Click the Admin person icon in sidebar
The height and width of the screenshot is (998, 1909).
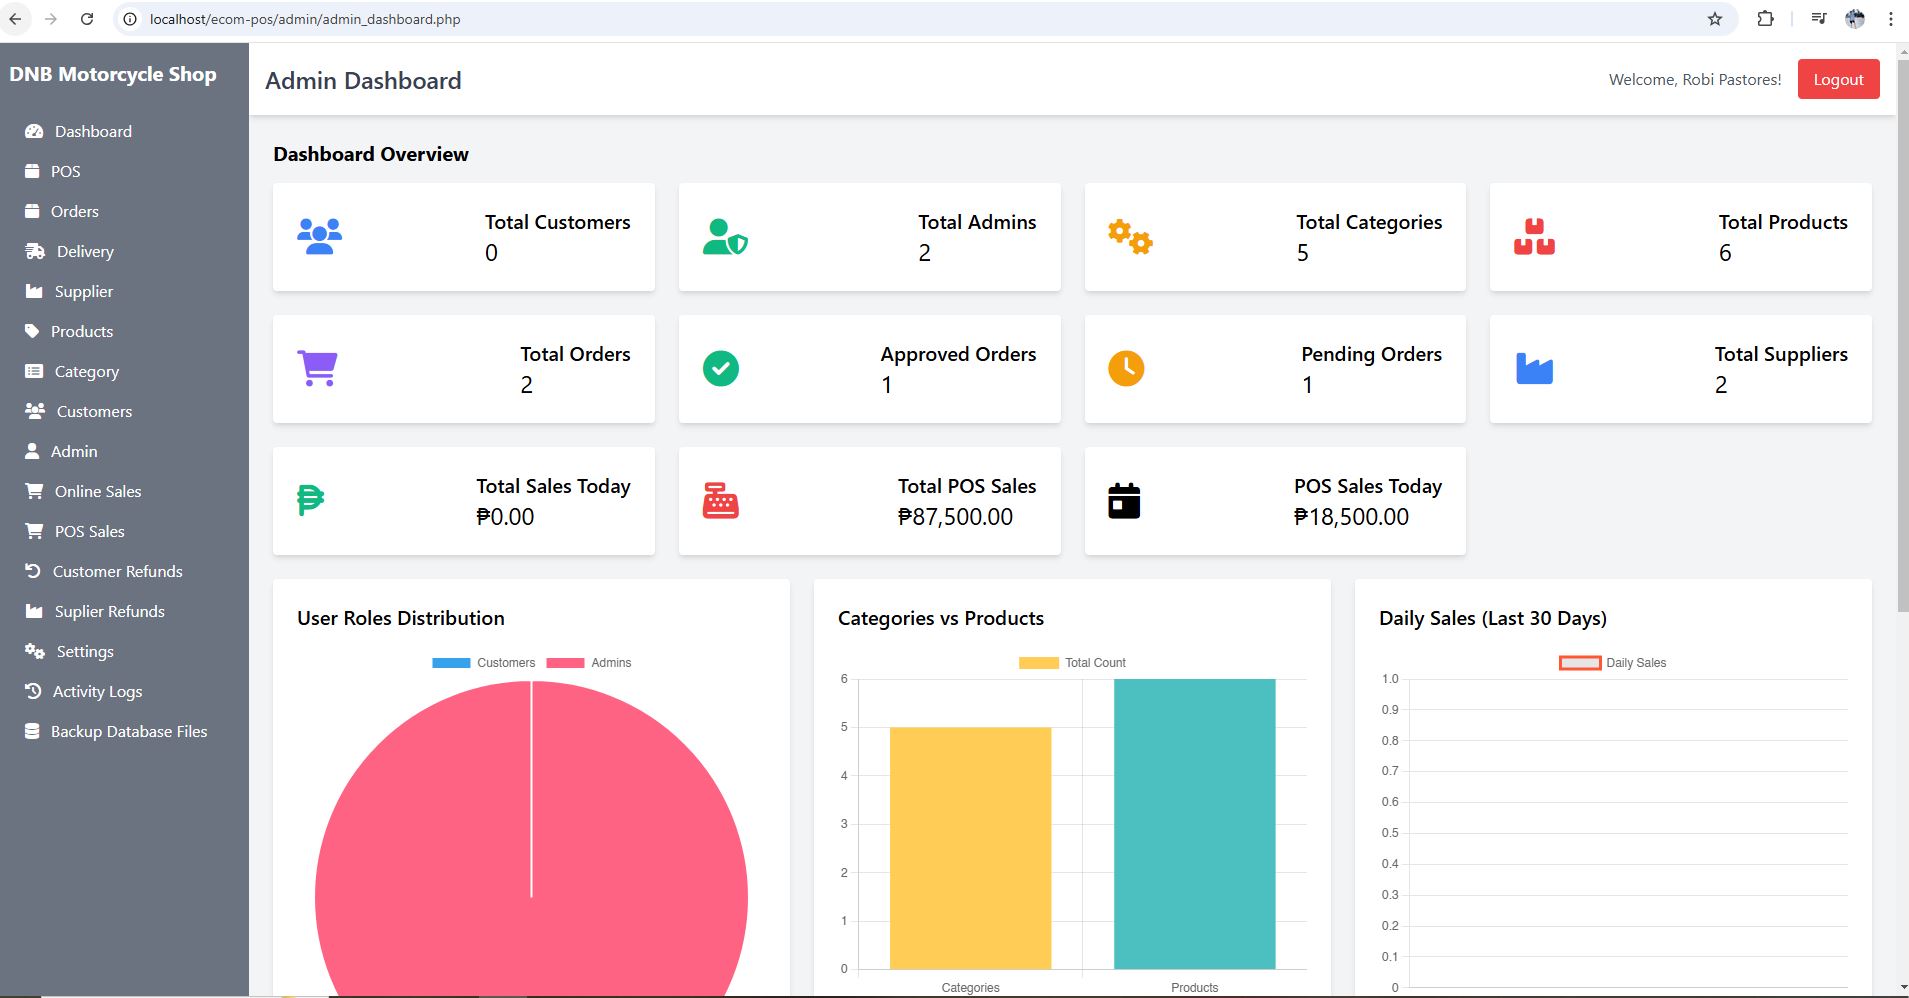(32, 451)
